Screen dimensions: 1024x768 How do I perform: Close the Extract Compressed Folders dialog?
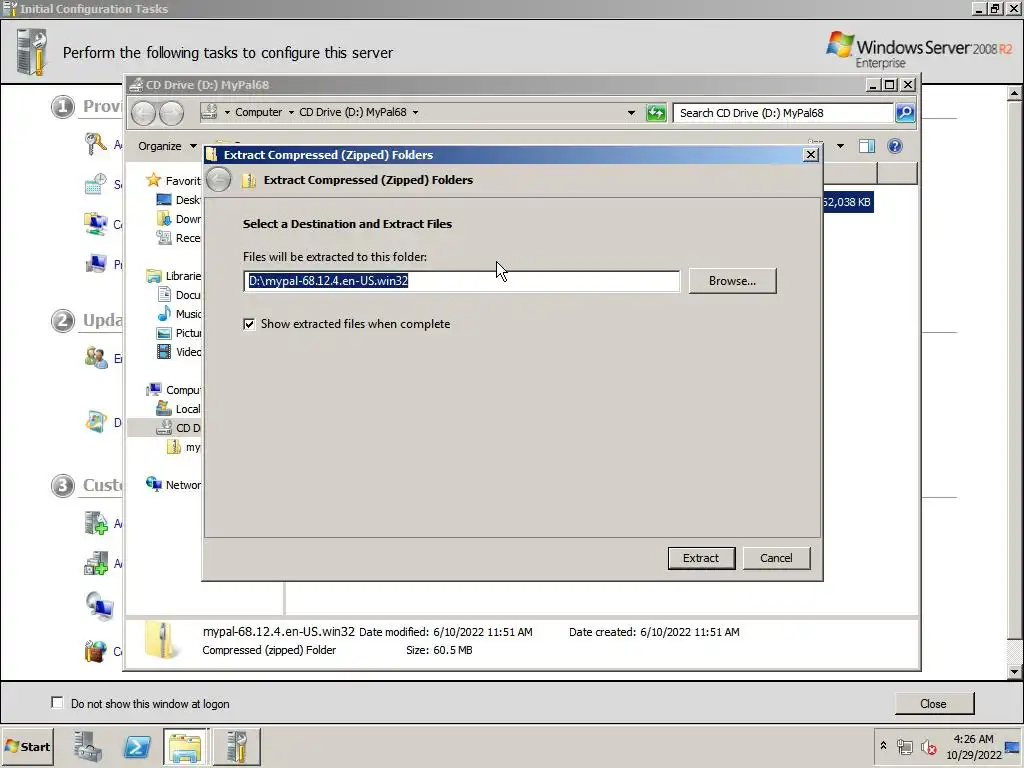click(810, 155)
